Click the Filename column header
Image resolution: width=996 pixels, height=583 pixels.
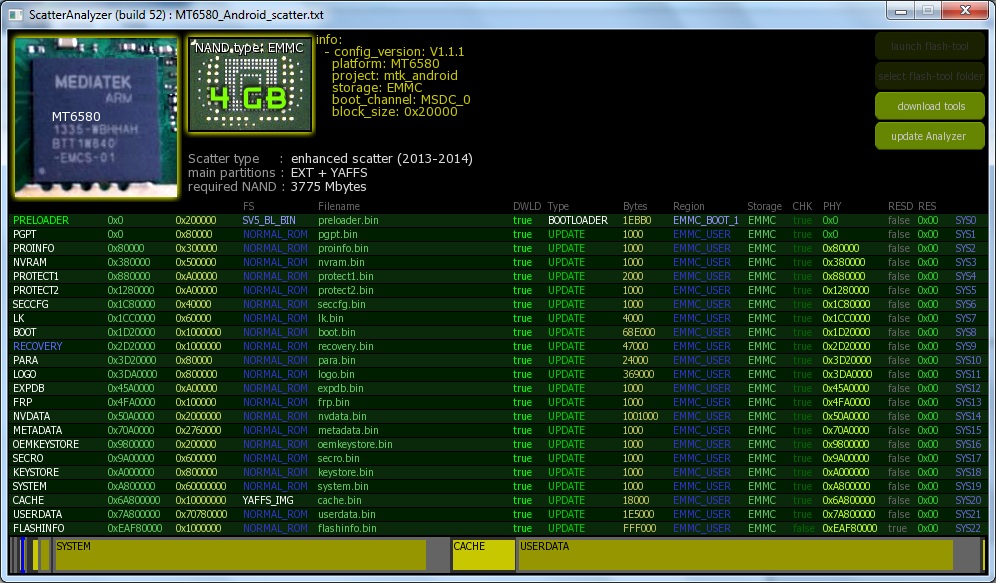coord(339,206)
